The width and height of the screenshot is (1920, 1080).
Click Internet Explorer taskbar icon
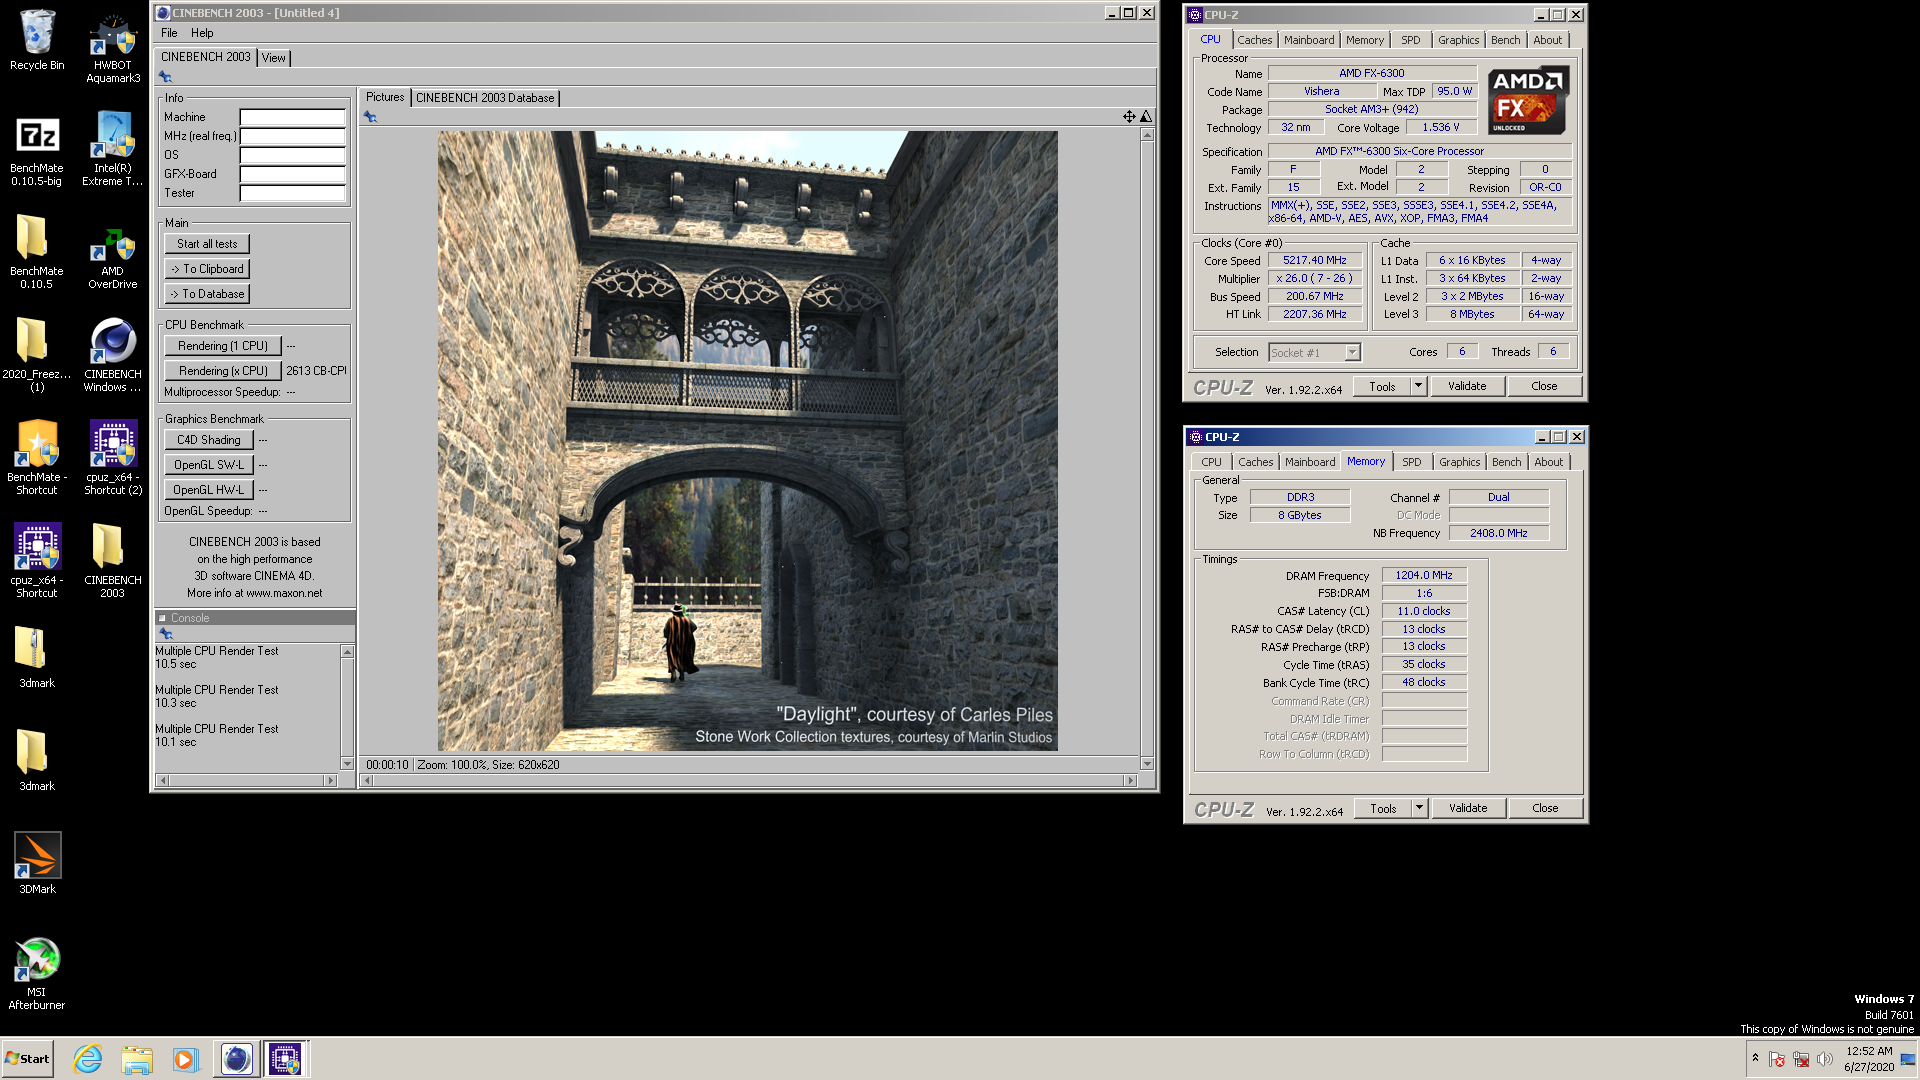88,1059
